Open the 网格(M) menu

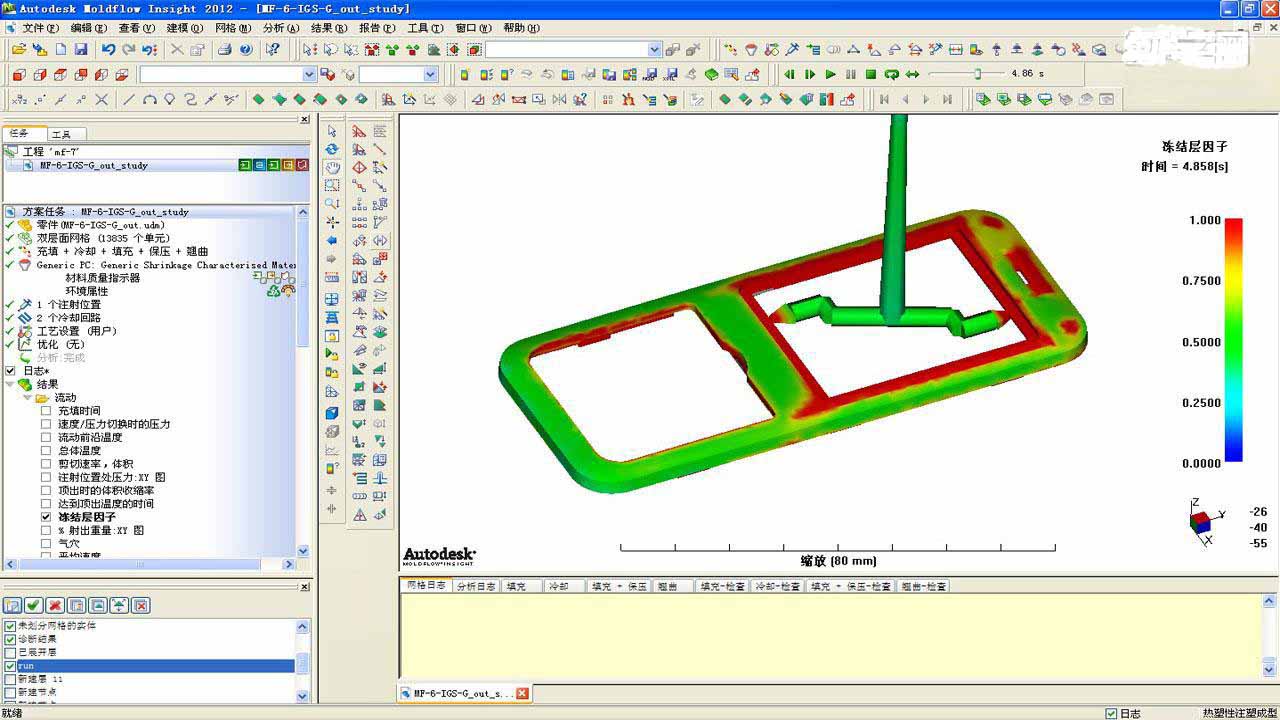tap(232, 28)
